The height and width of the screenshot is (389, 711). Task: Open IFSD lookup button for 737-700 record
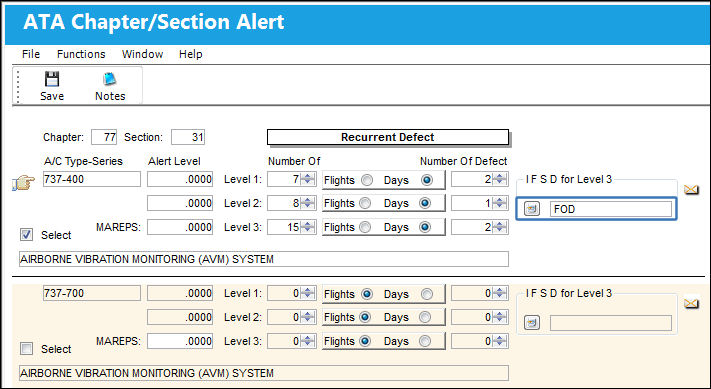click(531, 323)
